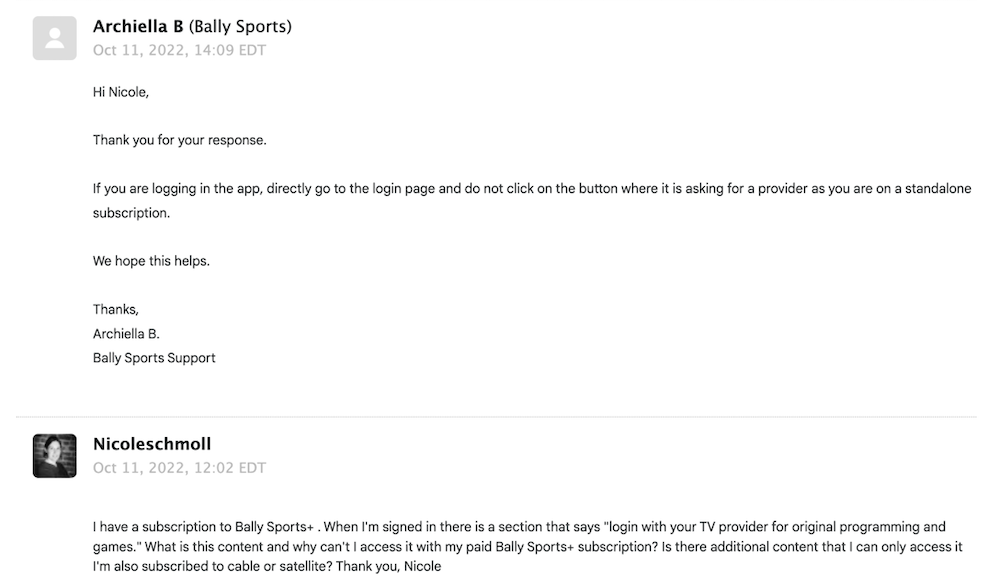Click Archiella B's default avatar icon
This screenshot has height=585, width=981.
54,38
